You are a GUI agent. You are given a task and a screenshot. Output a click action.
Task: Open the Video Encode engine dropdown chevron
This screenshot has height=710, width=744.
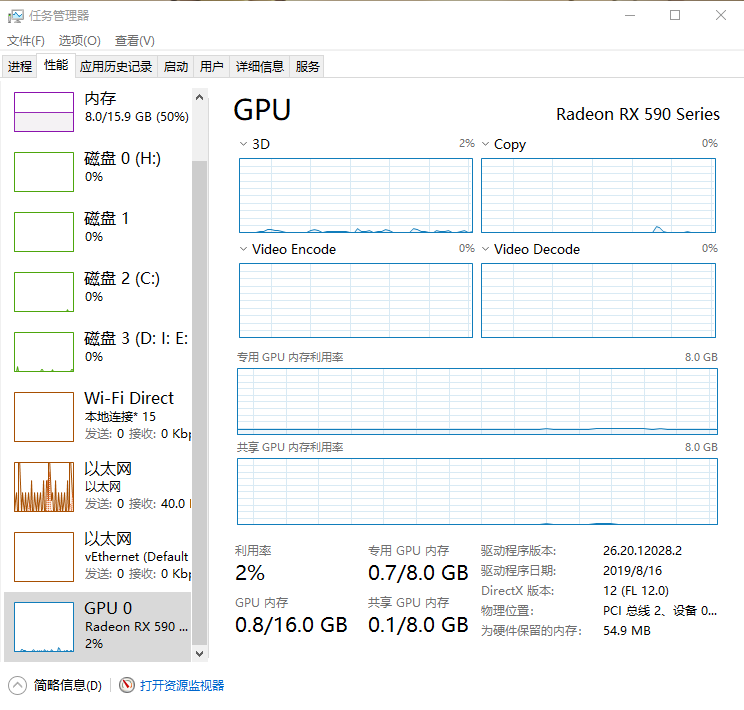(x=243, y=249)
